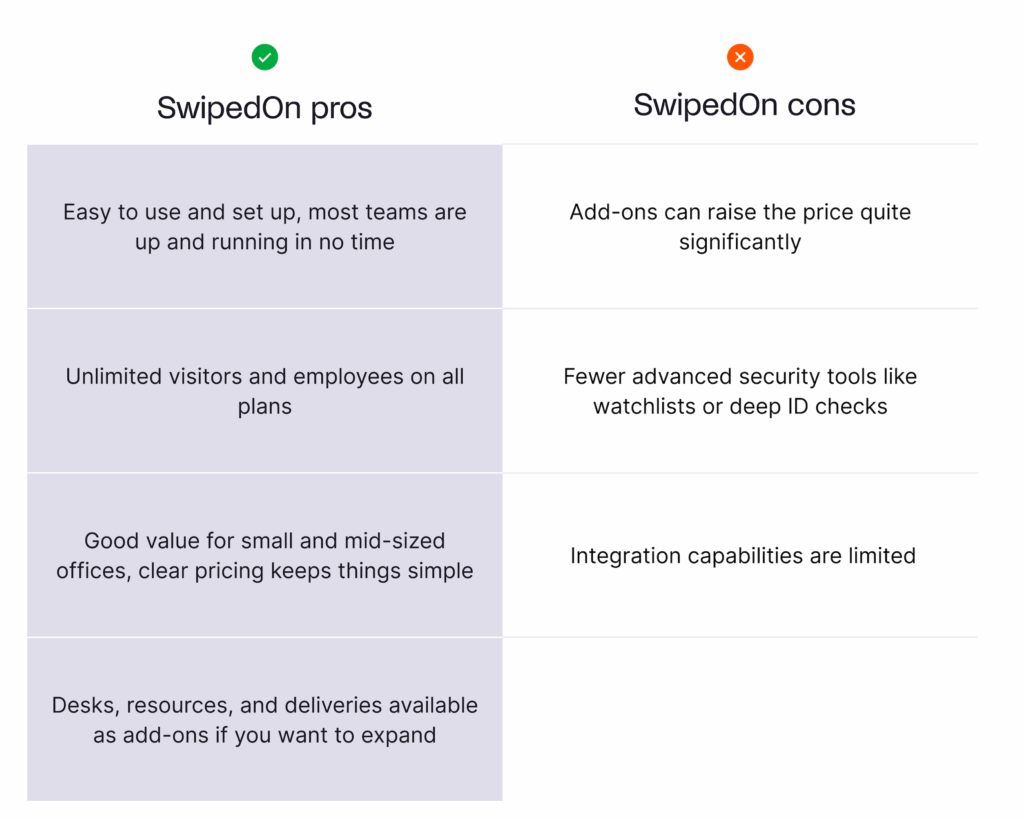This screenshot has height=819, width=1024.
Task: Click the orange X icon above cons
Action: tap(740, 58)
